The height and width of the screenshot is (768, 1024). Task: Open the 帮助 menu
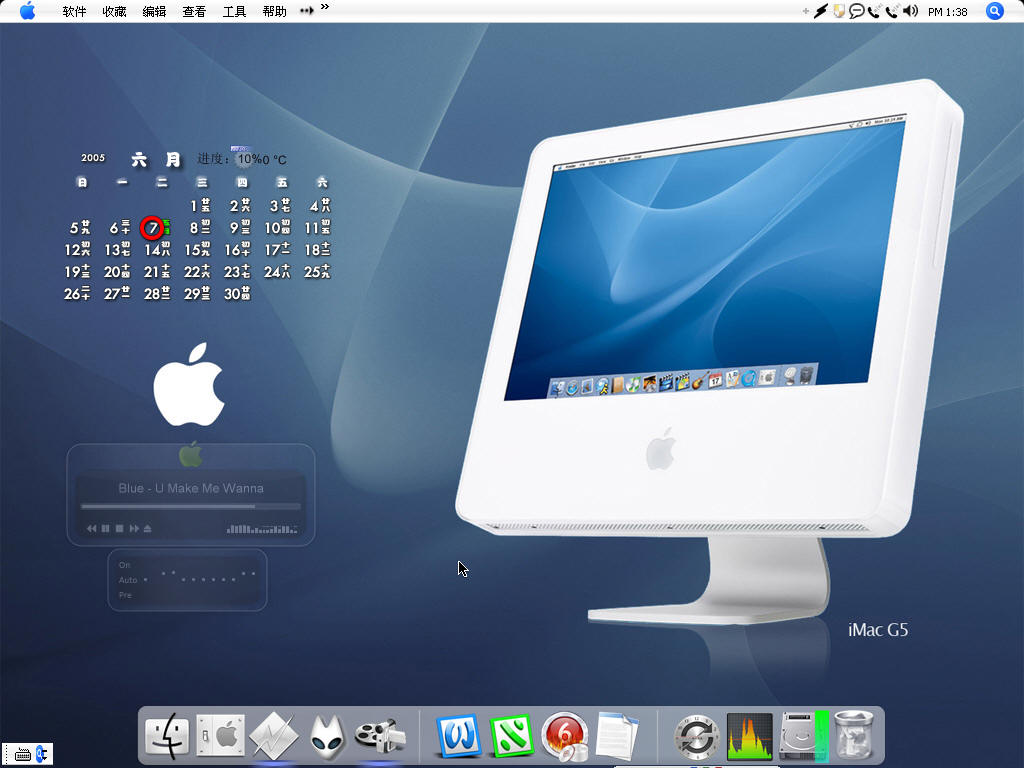[x=274, y=11]
